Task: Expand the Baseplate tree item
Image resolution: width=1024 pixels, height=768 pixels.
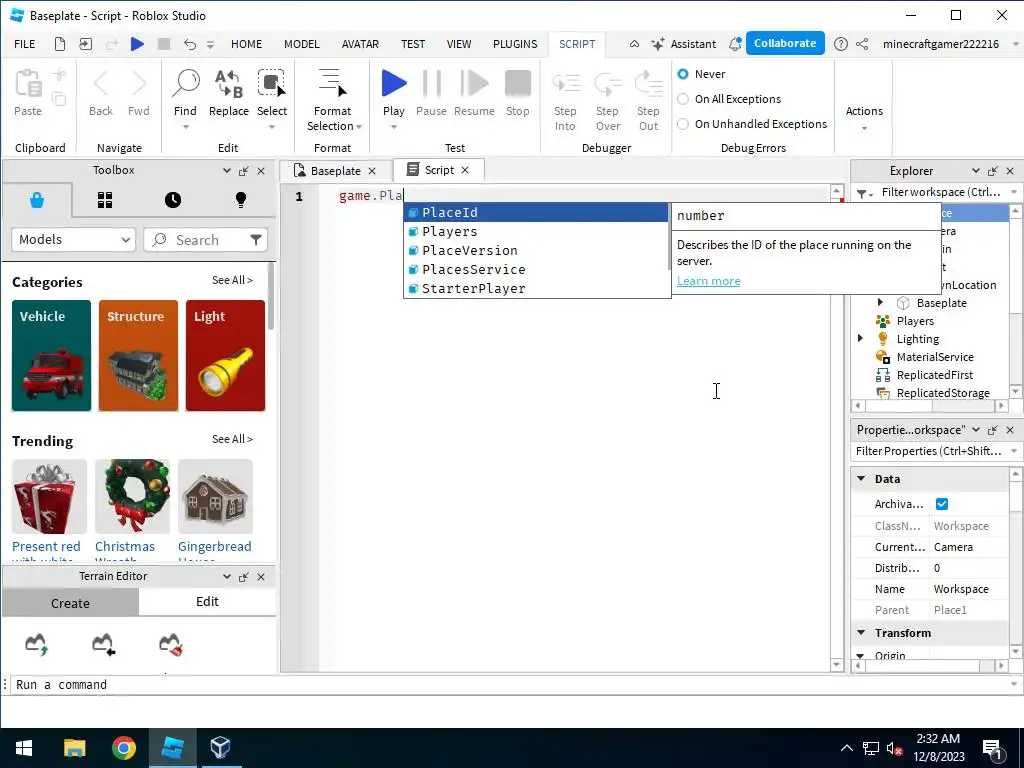Action: point(880,302)
